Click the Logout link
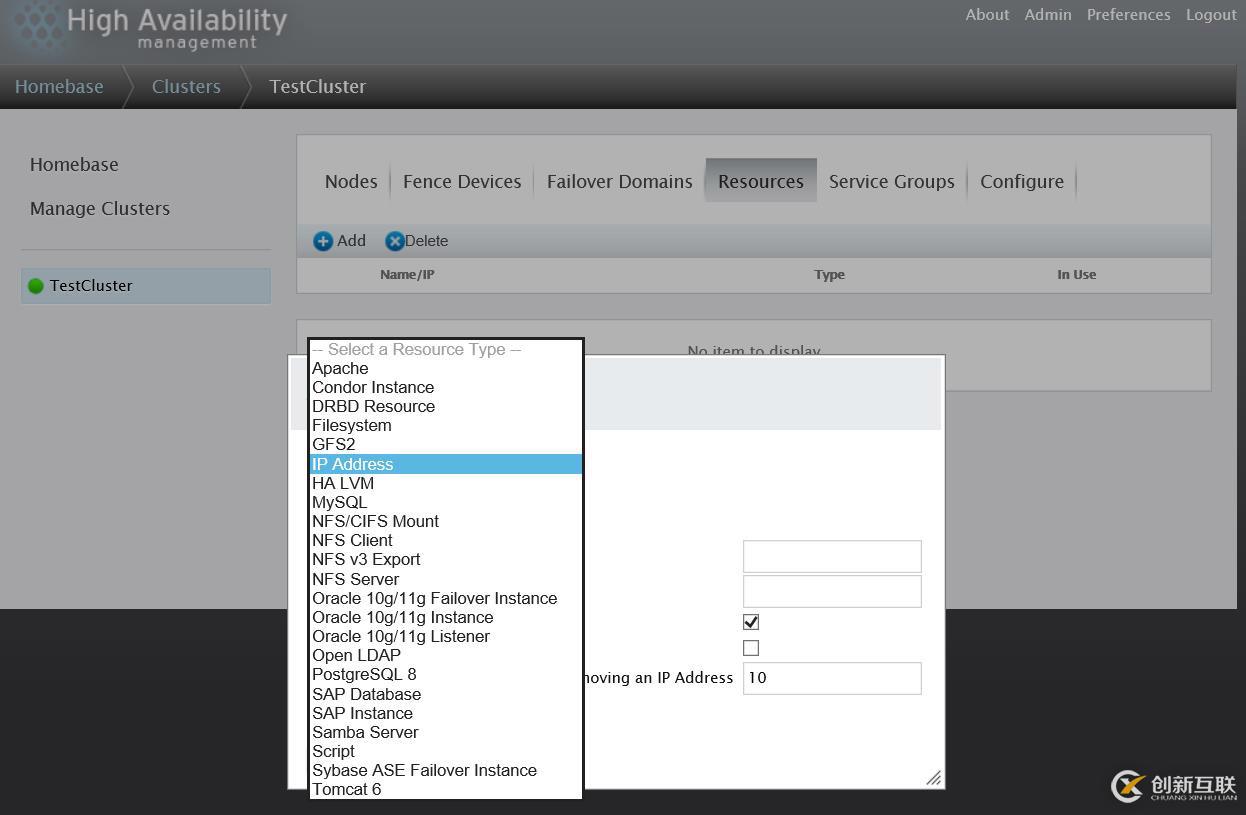1246x815 pixels. click(1211, 15)
